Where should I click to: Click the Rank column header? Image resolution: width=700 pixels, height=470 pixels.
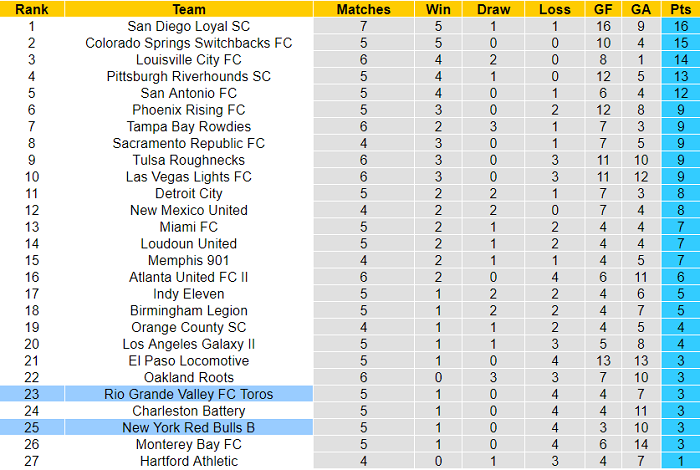[x=31, y=9]
